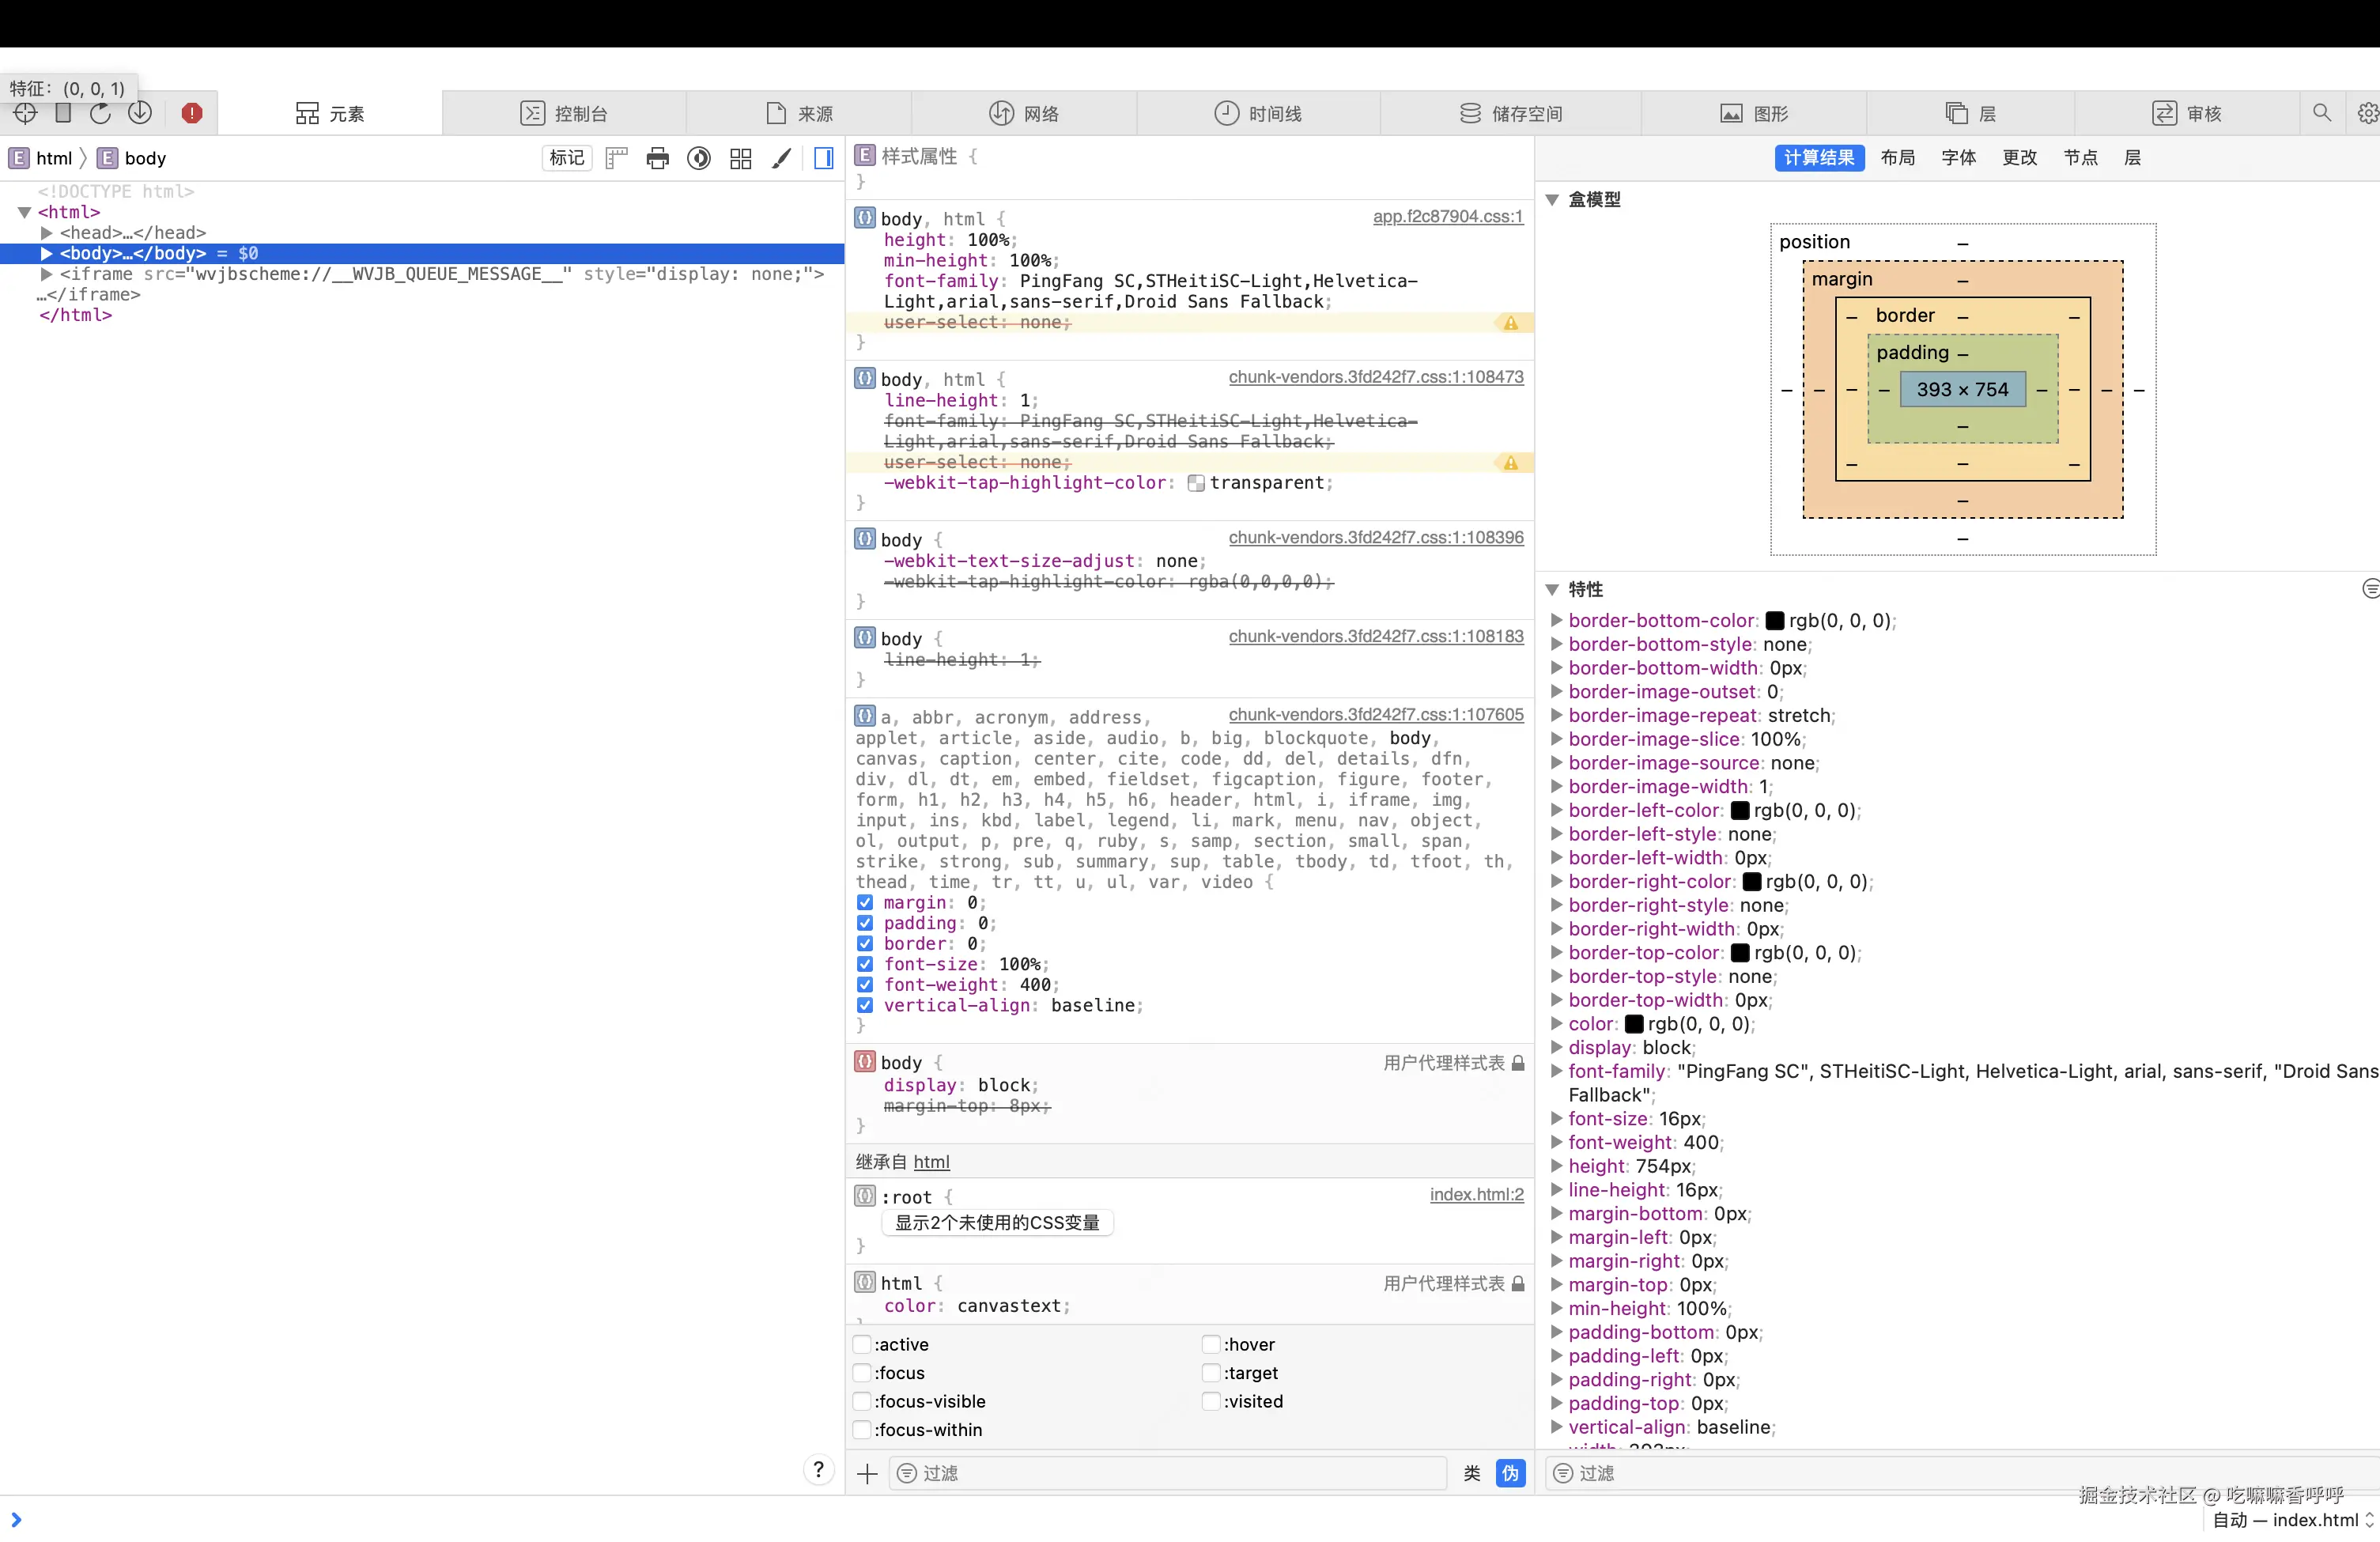Uncheck the font-size: 100% checkbox
This screenshot has height=1542, width=2380.
click(x=865, y=964)
